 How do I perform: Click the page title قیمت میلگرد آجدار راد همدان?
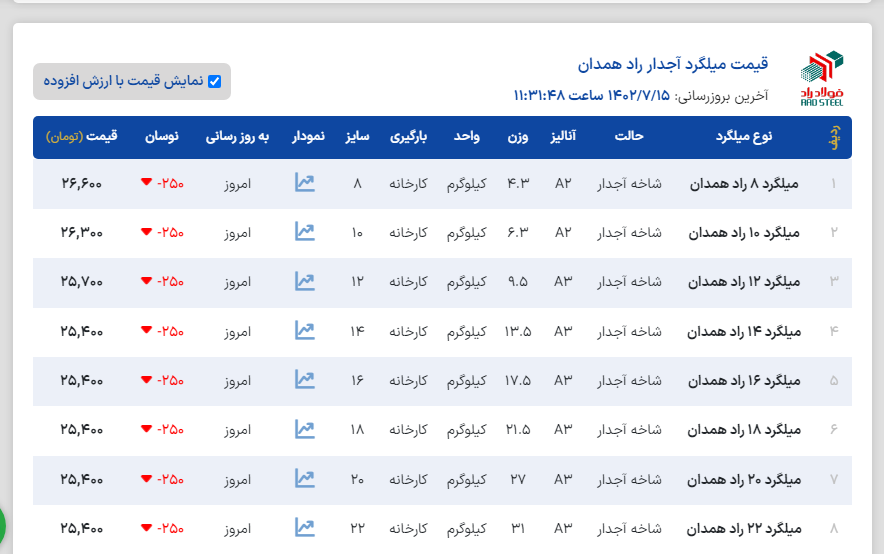[x=672, y=65]
